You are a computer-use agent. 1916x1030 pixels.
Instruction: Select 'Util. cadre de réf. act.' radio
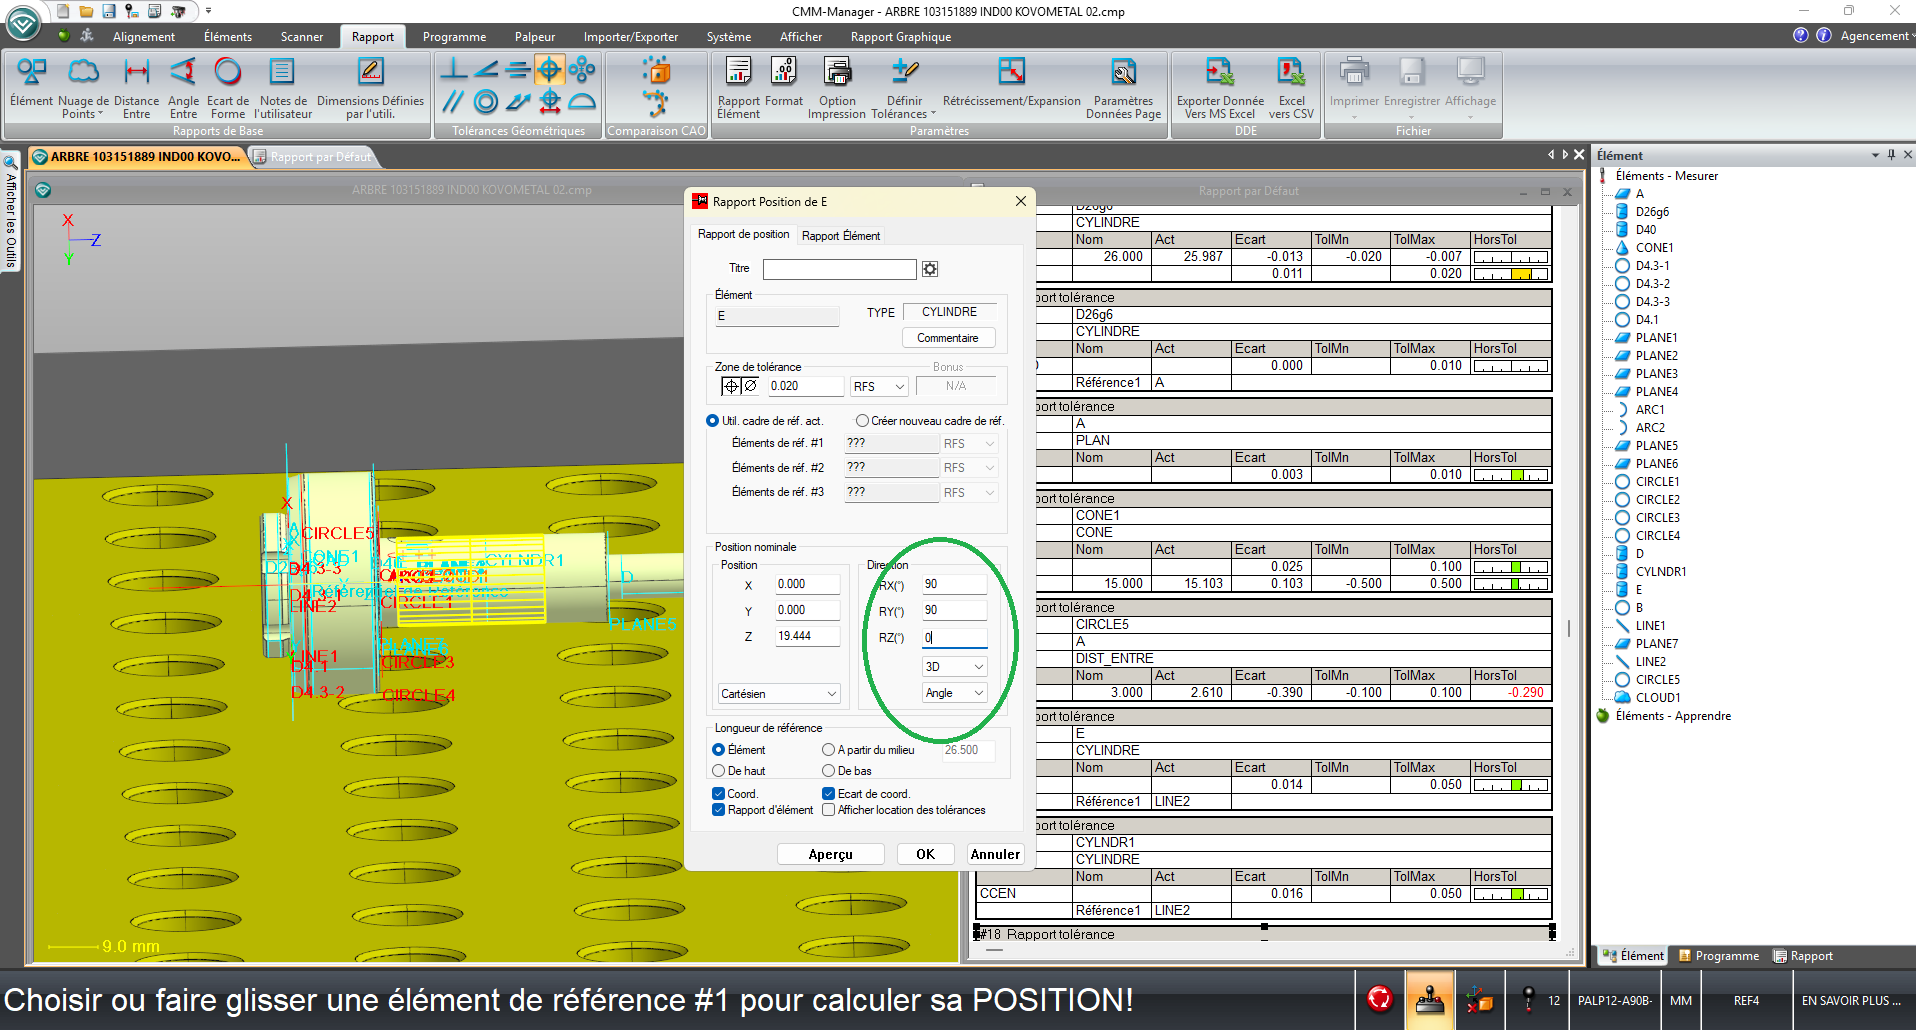(713, 421)
